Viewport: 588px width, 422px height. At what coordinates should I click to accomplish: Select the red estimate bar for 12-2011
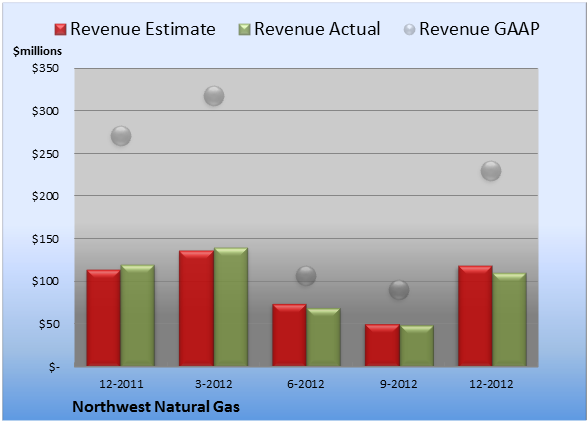(x=104, y=318)
